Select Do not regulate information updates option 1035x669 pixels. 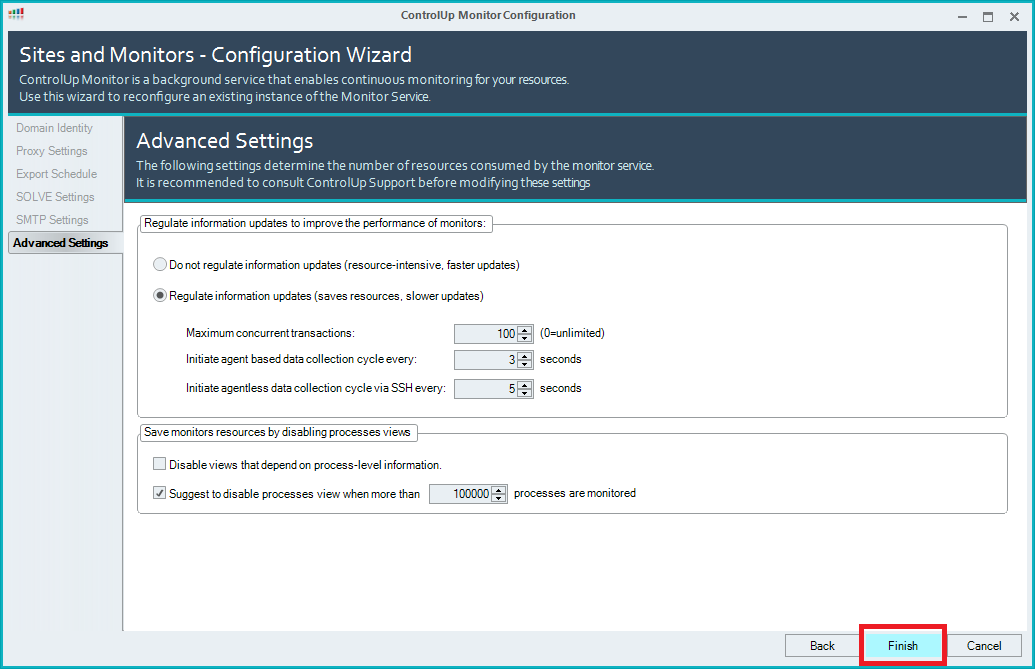pyautogui.click(x=160, y=265)
